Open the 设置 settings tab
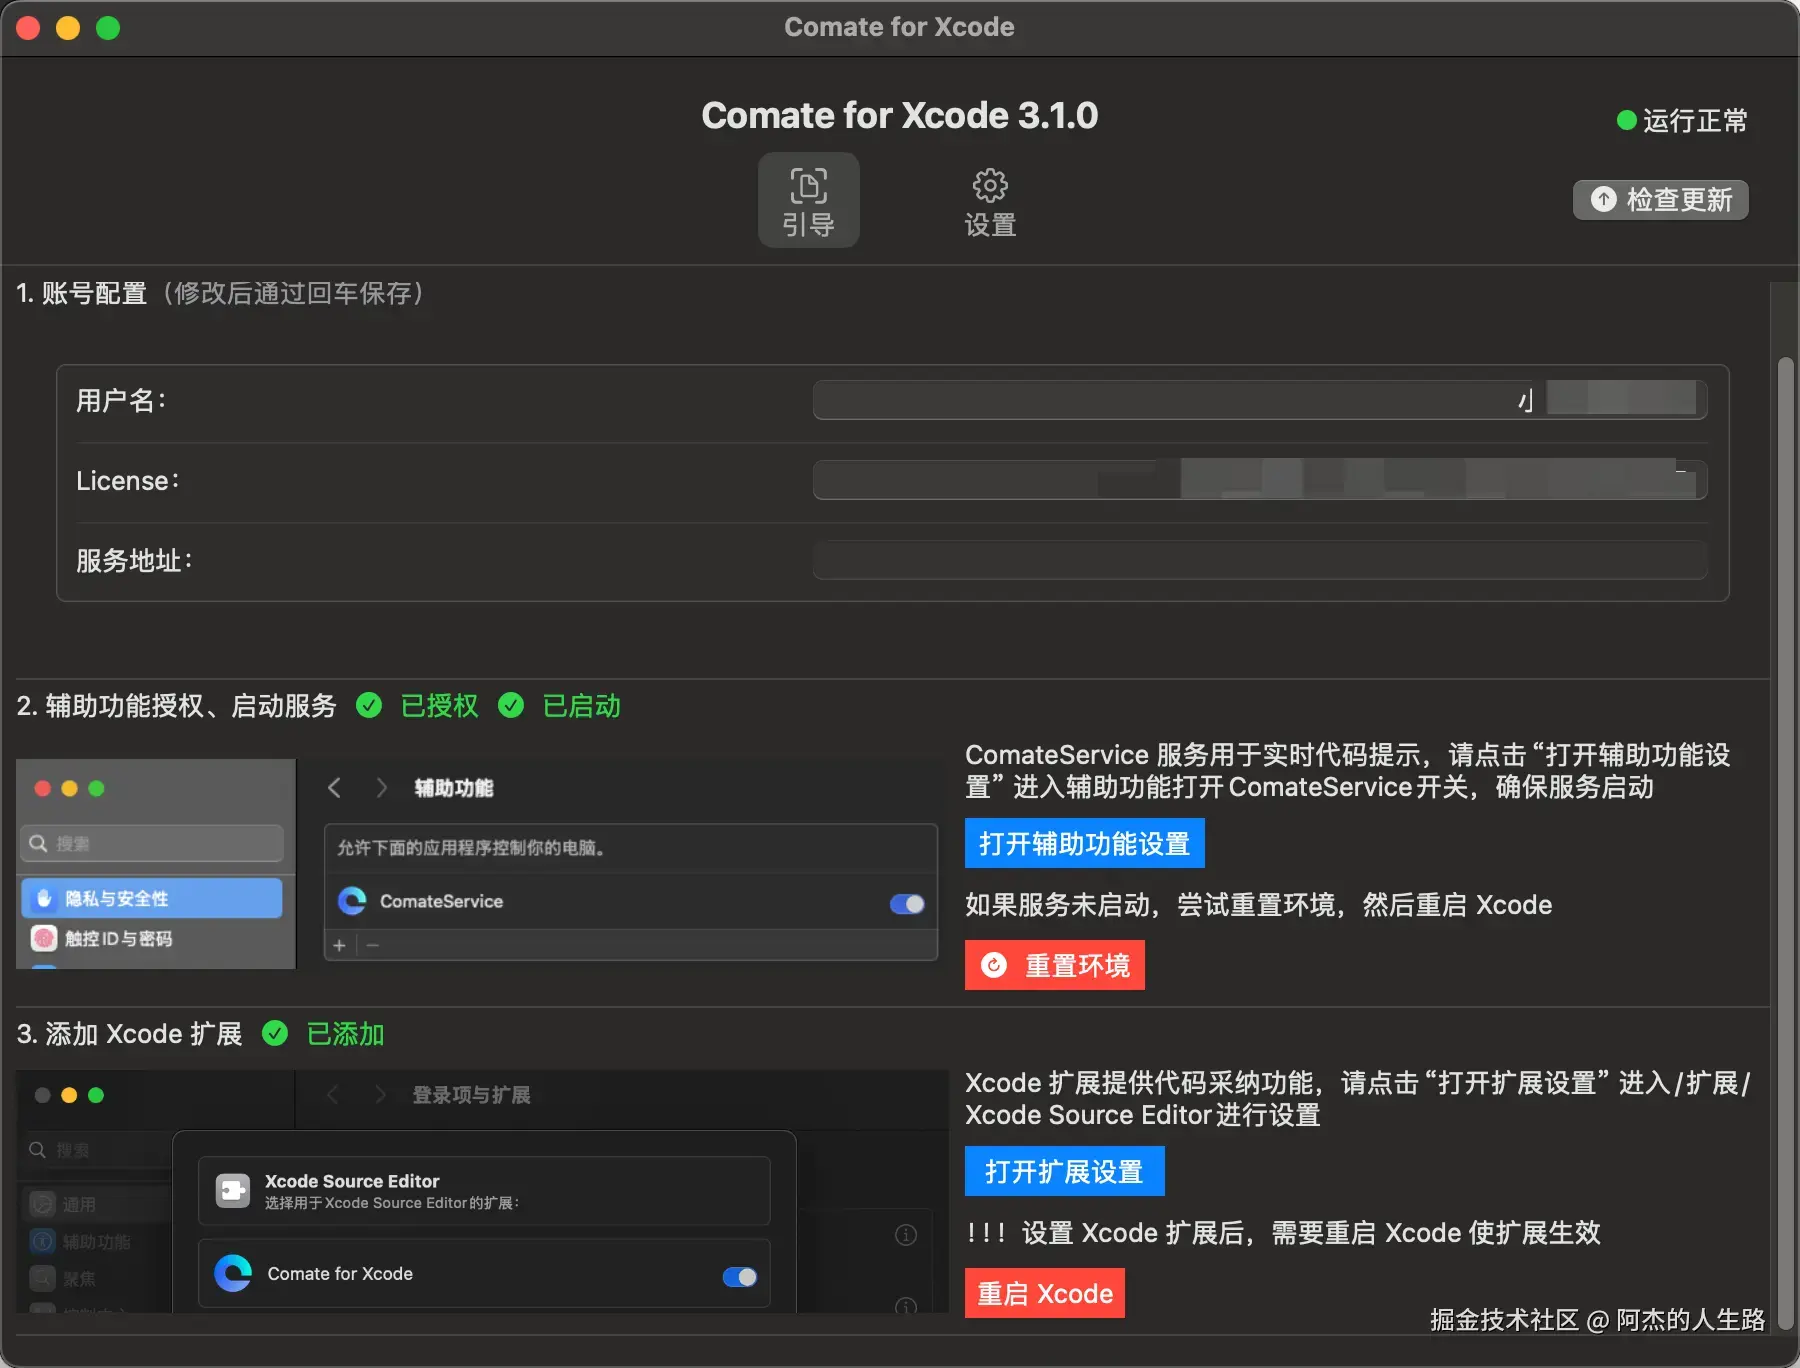This screenshot has width=1800, height=1368. (x=990, y=203)
